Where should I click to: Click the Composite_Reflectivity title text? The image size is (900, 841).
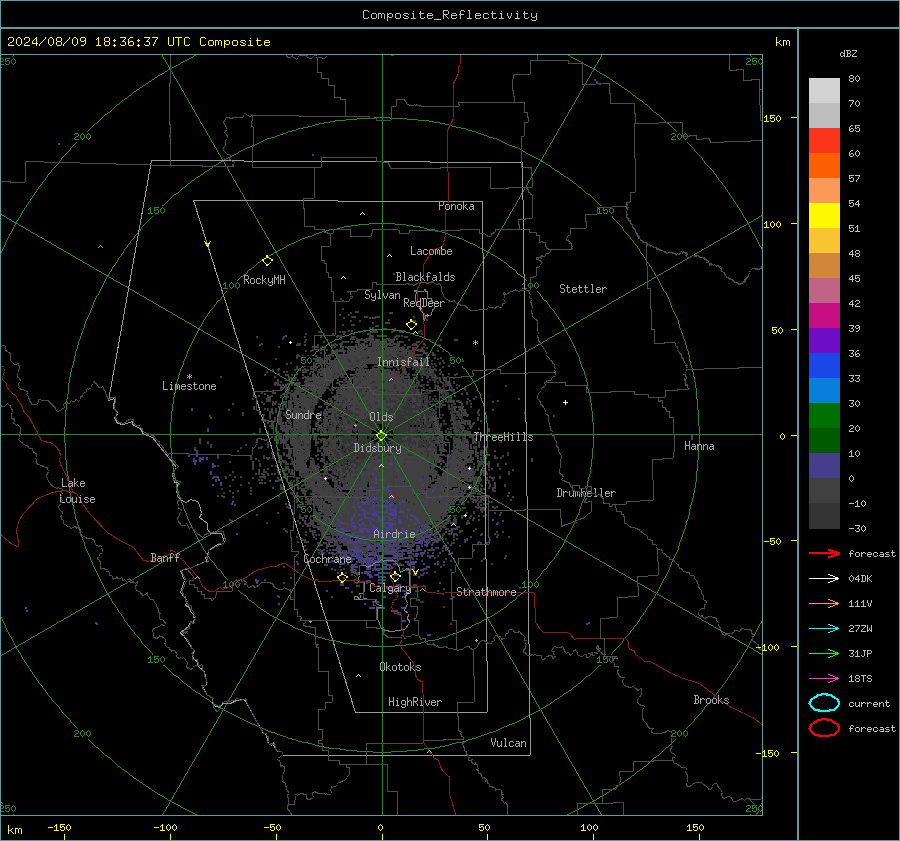click(x=450, y=15)
